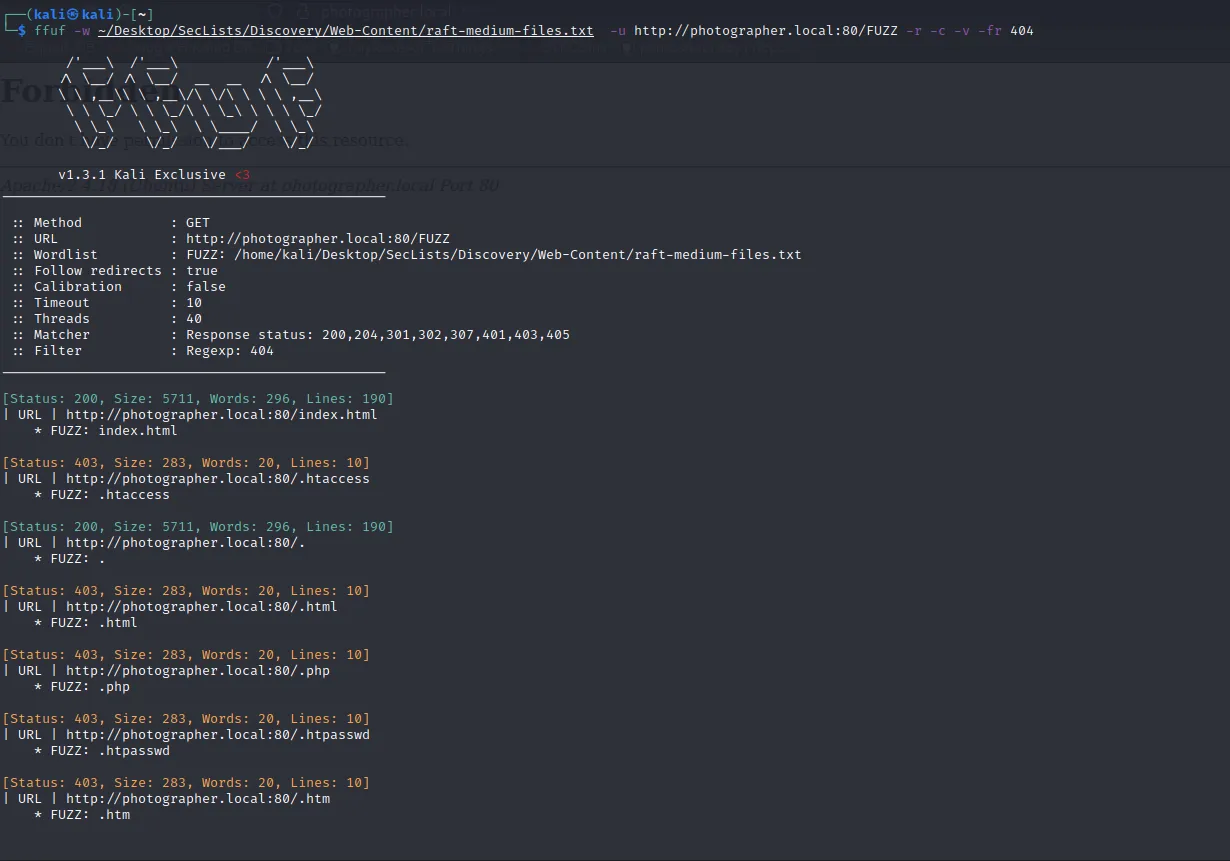Image resolution: width=1230 pixels, height=861 pixels.
Task: Open the .htpasswd result URL
Action: [x=217, y=735]
